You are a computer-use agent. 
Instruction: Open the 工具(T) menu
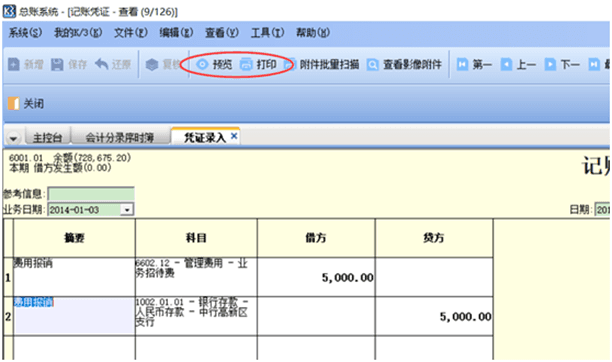click(x=267, y=33)
